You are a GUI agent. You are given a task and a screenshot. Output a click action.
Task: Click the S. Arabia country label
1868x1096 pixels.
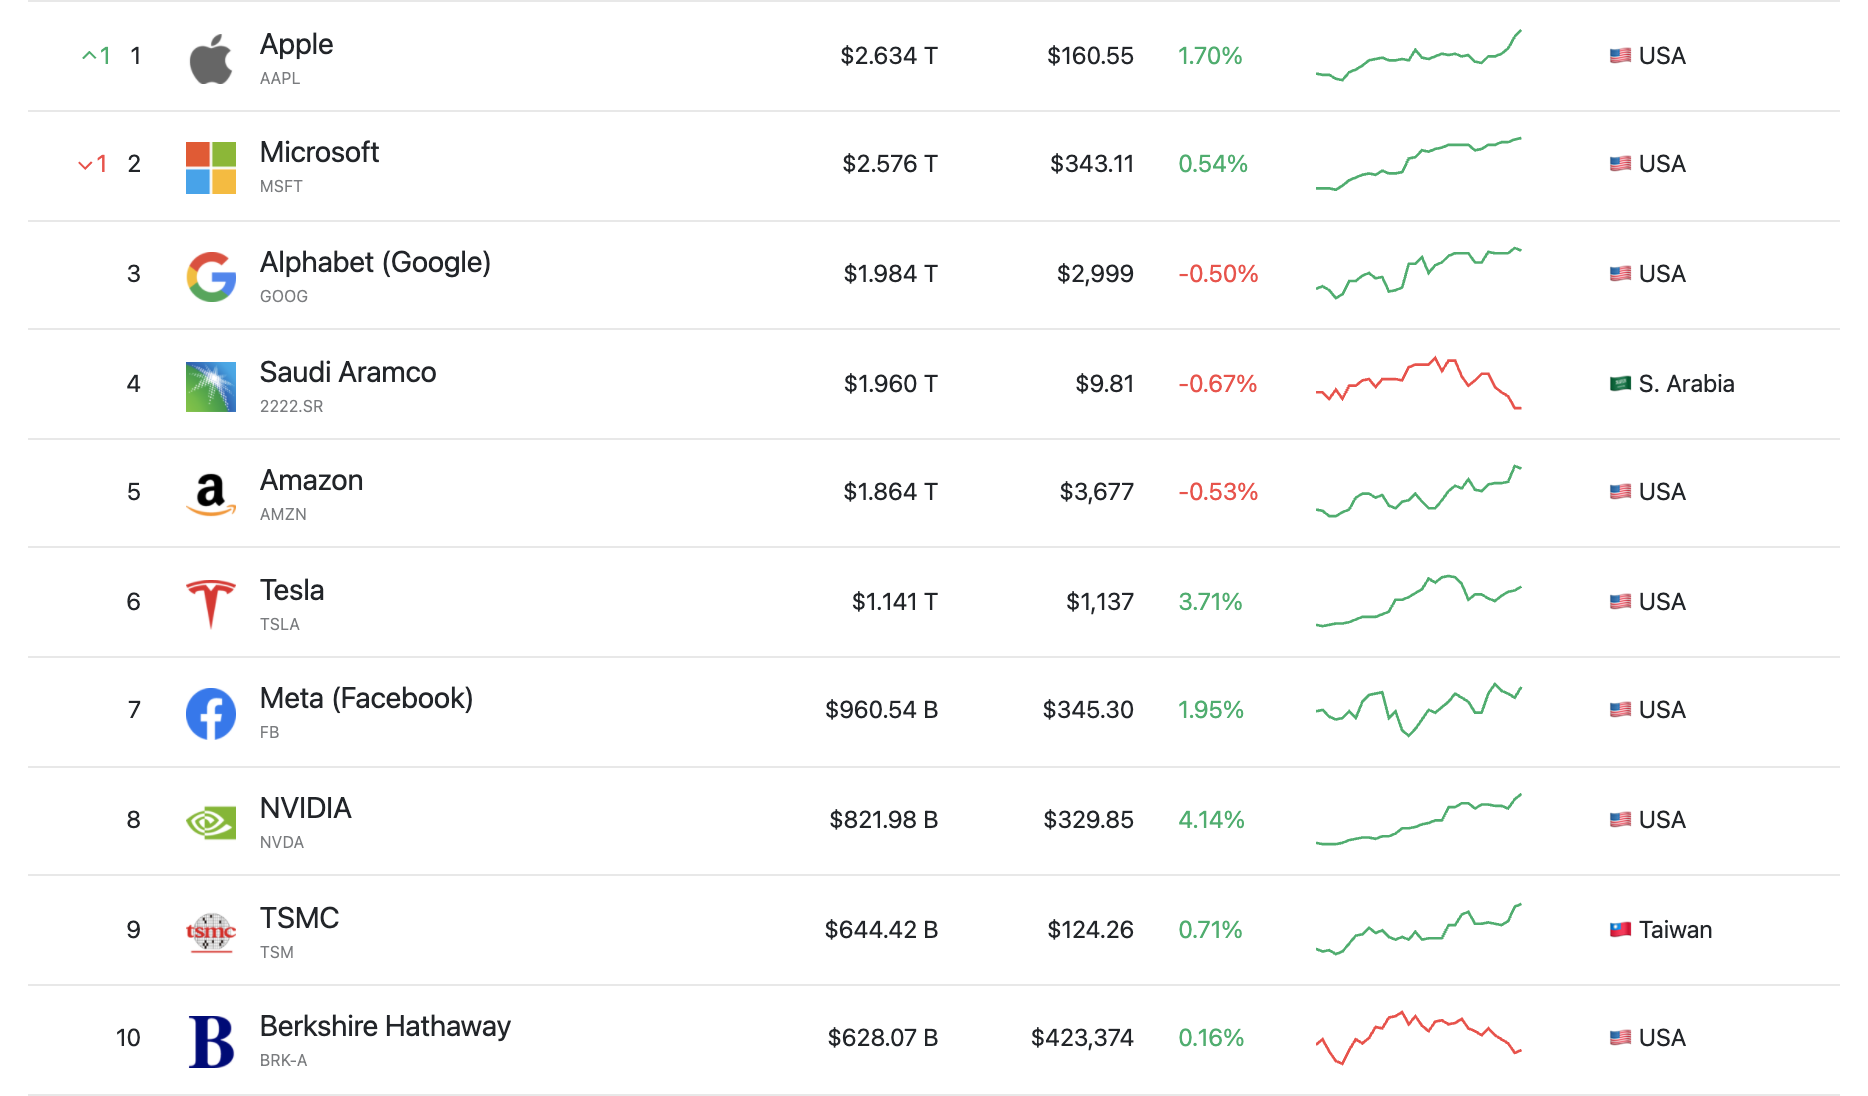pos(1686,384)
